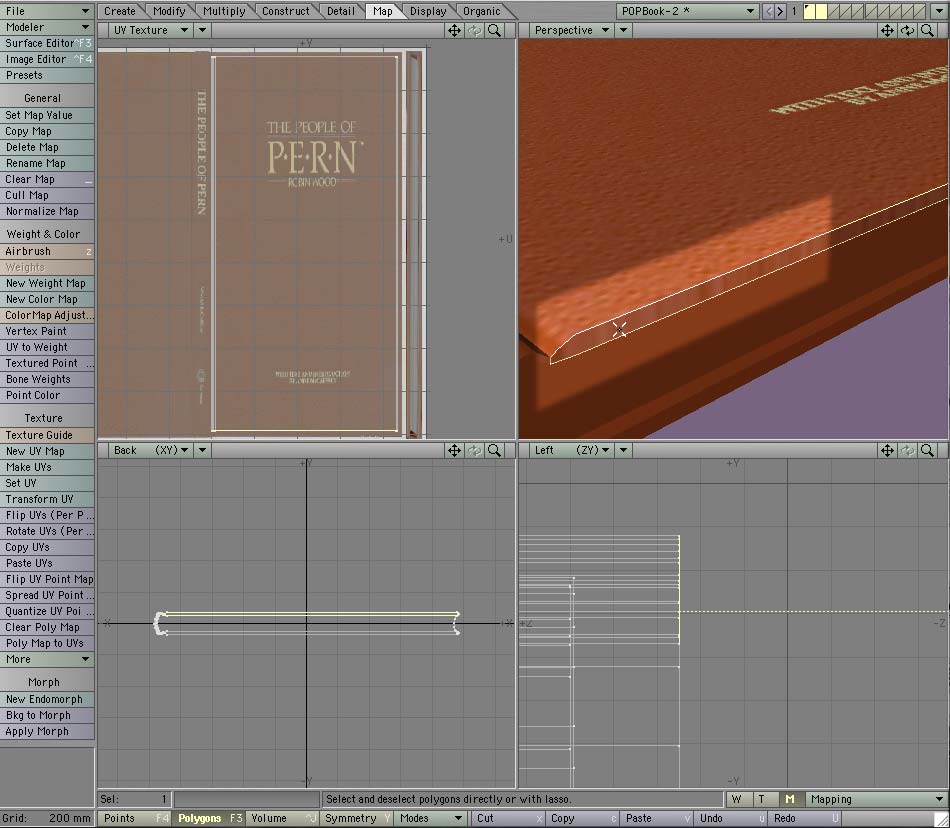Switch to the Organic tab
The height and width of the screenshot is (828, 950).
tap(482, 11)
